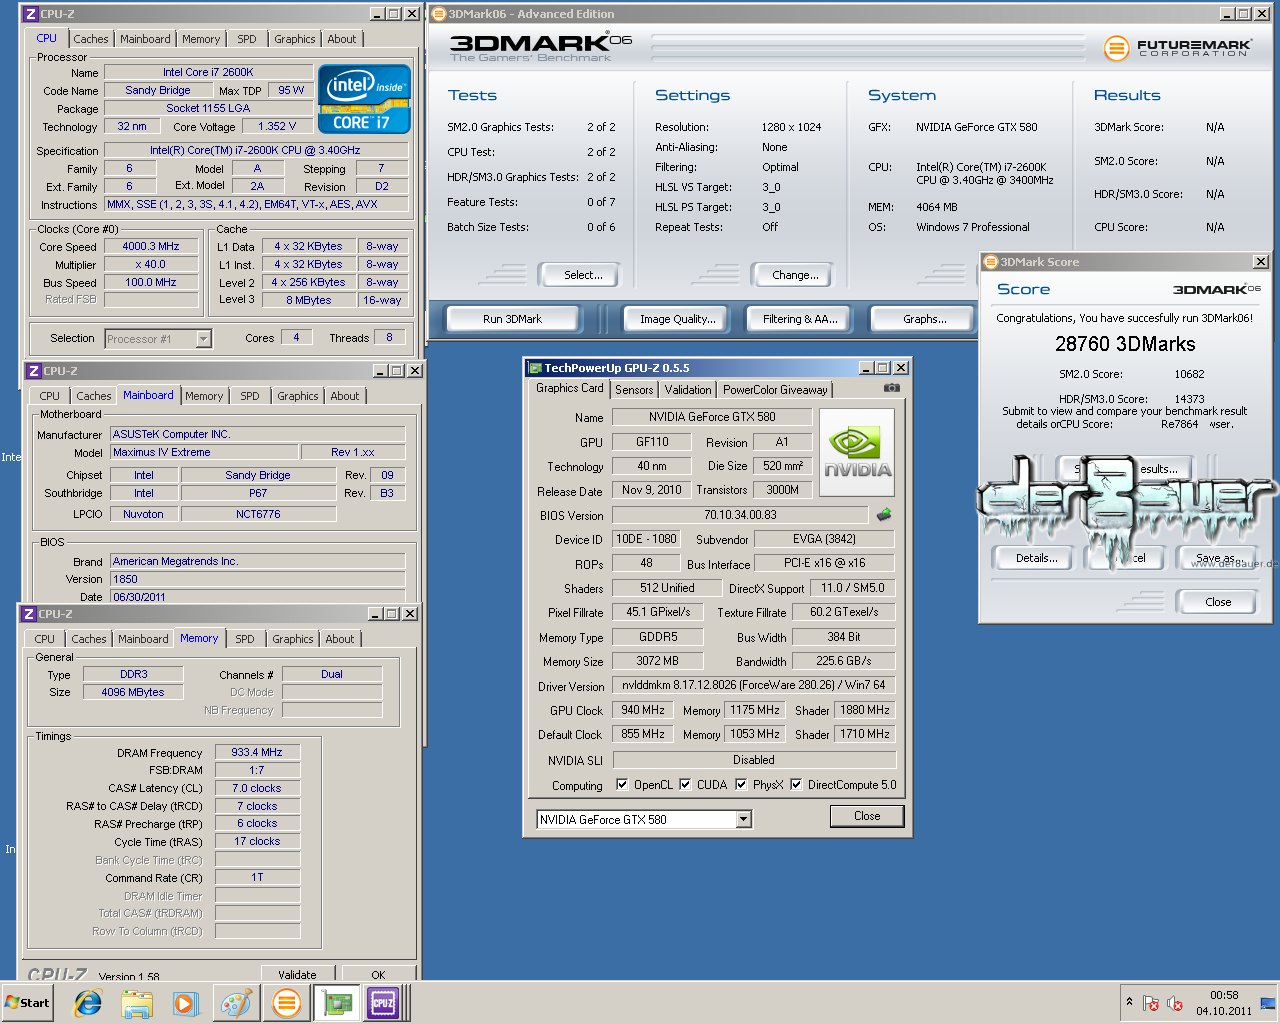1280x1024 pixels.
Task: Open Validation tab in GPU-Z
Action: pyautogui.click(x=688, y=390)
